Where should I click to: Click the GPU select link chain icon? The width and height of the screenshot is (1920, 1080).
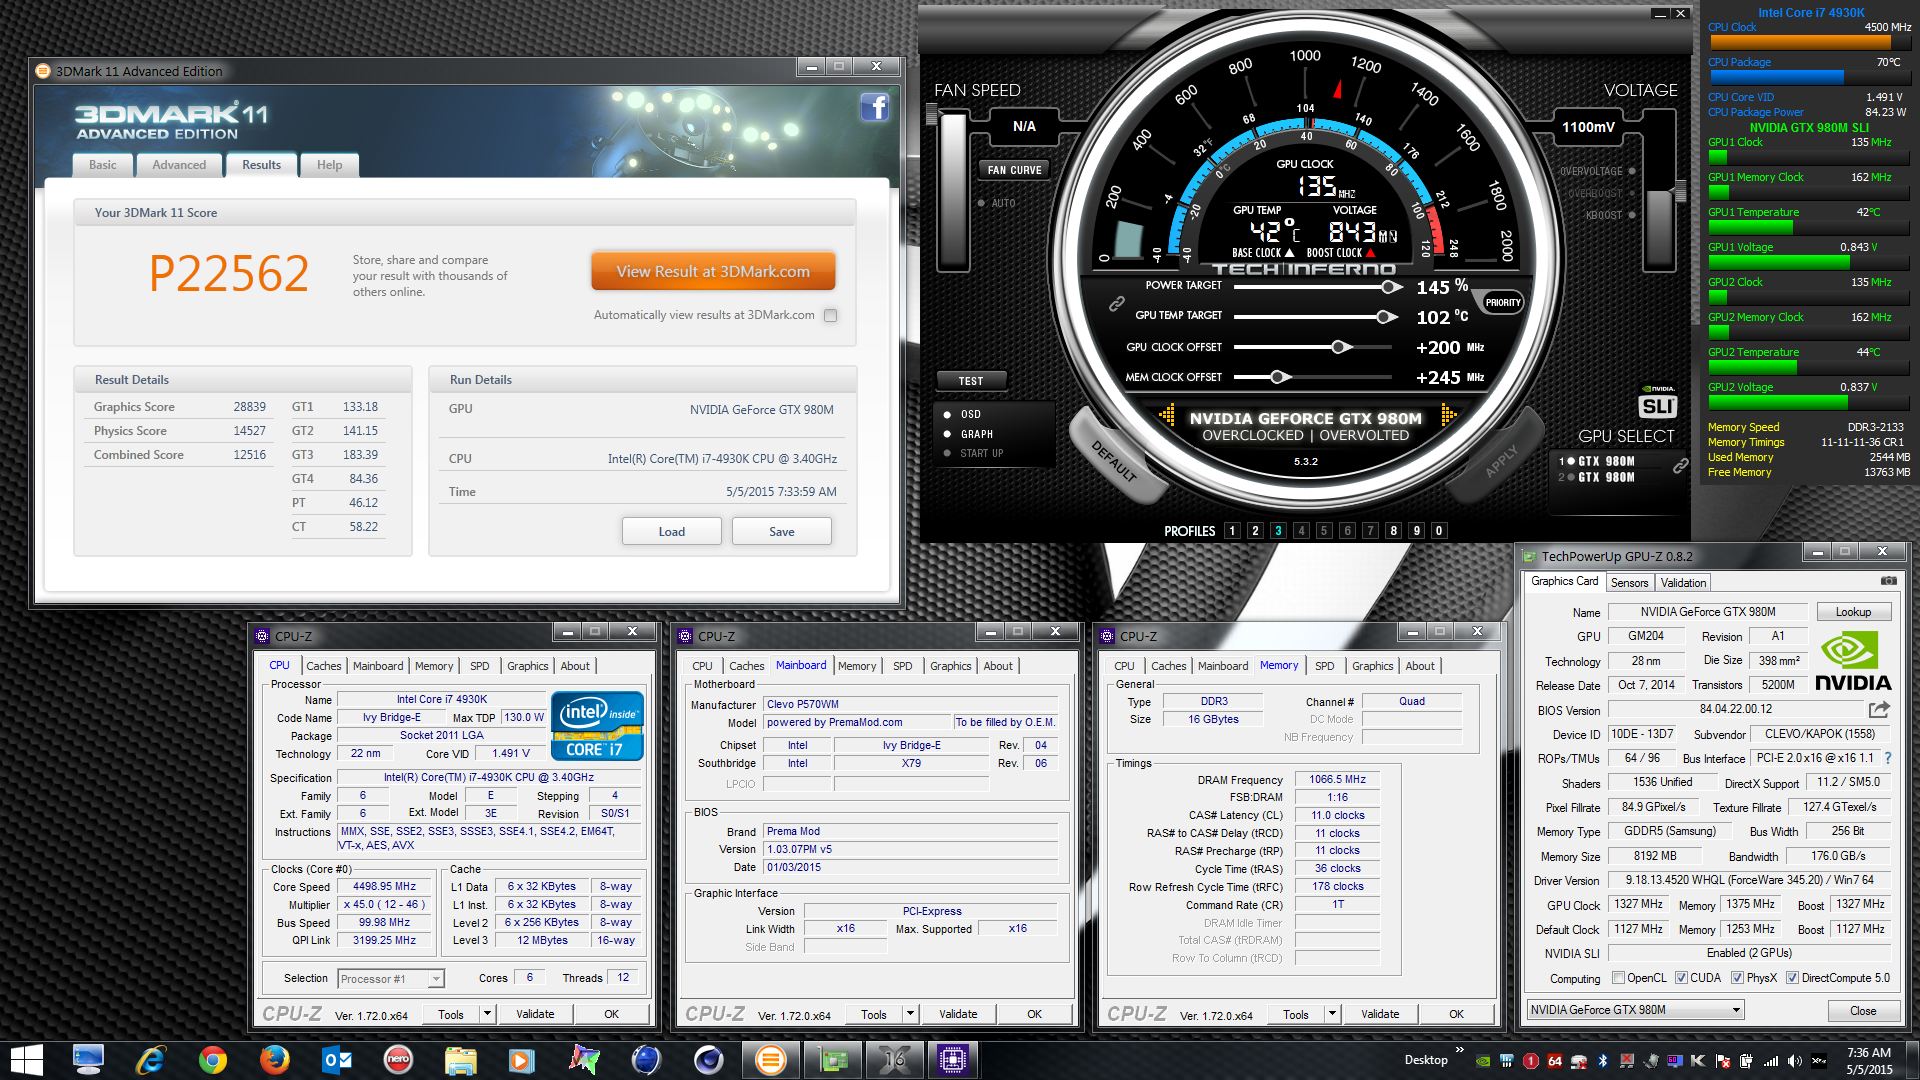(1681, 466)
